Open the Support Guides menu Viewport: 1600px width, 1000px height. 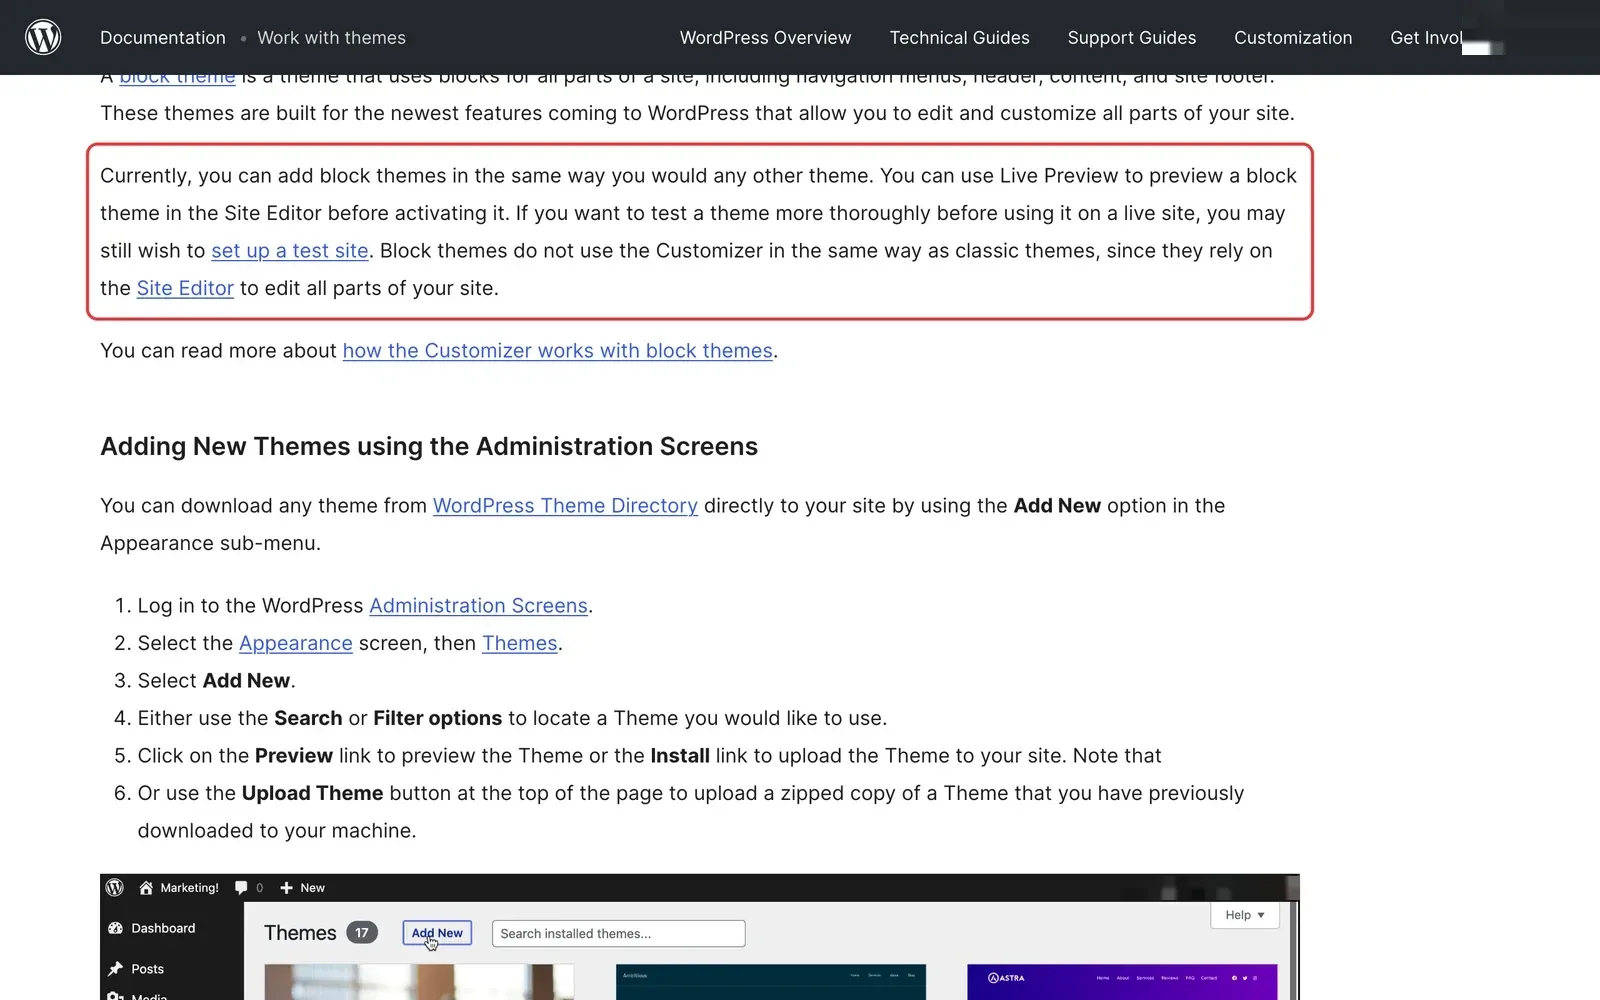(1131, 38)
